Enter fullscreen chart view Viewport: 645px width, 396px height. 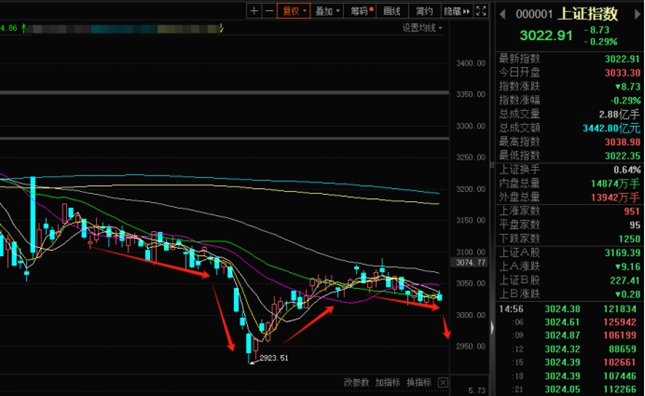click(481, 11)
